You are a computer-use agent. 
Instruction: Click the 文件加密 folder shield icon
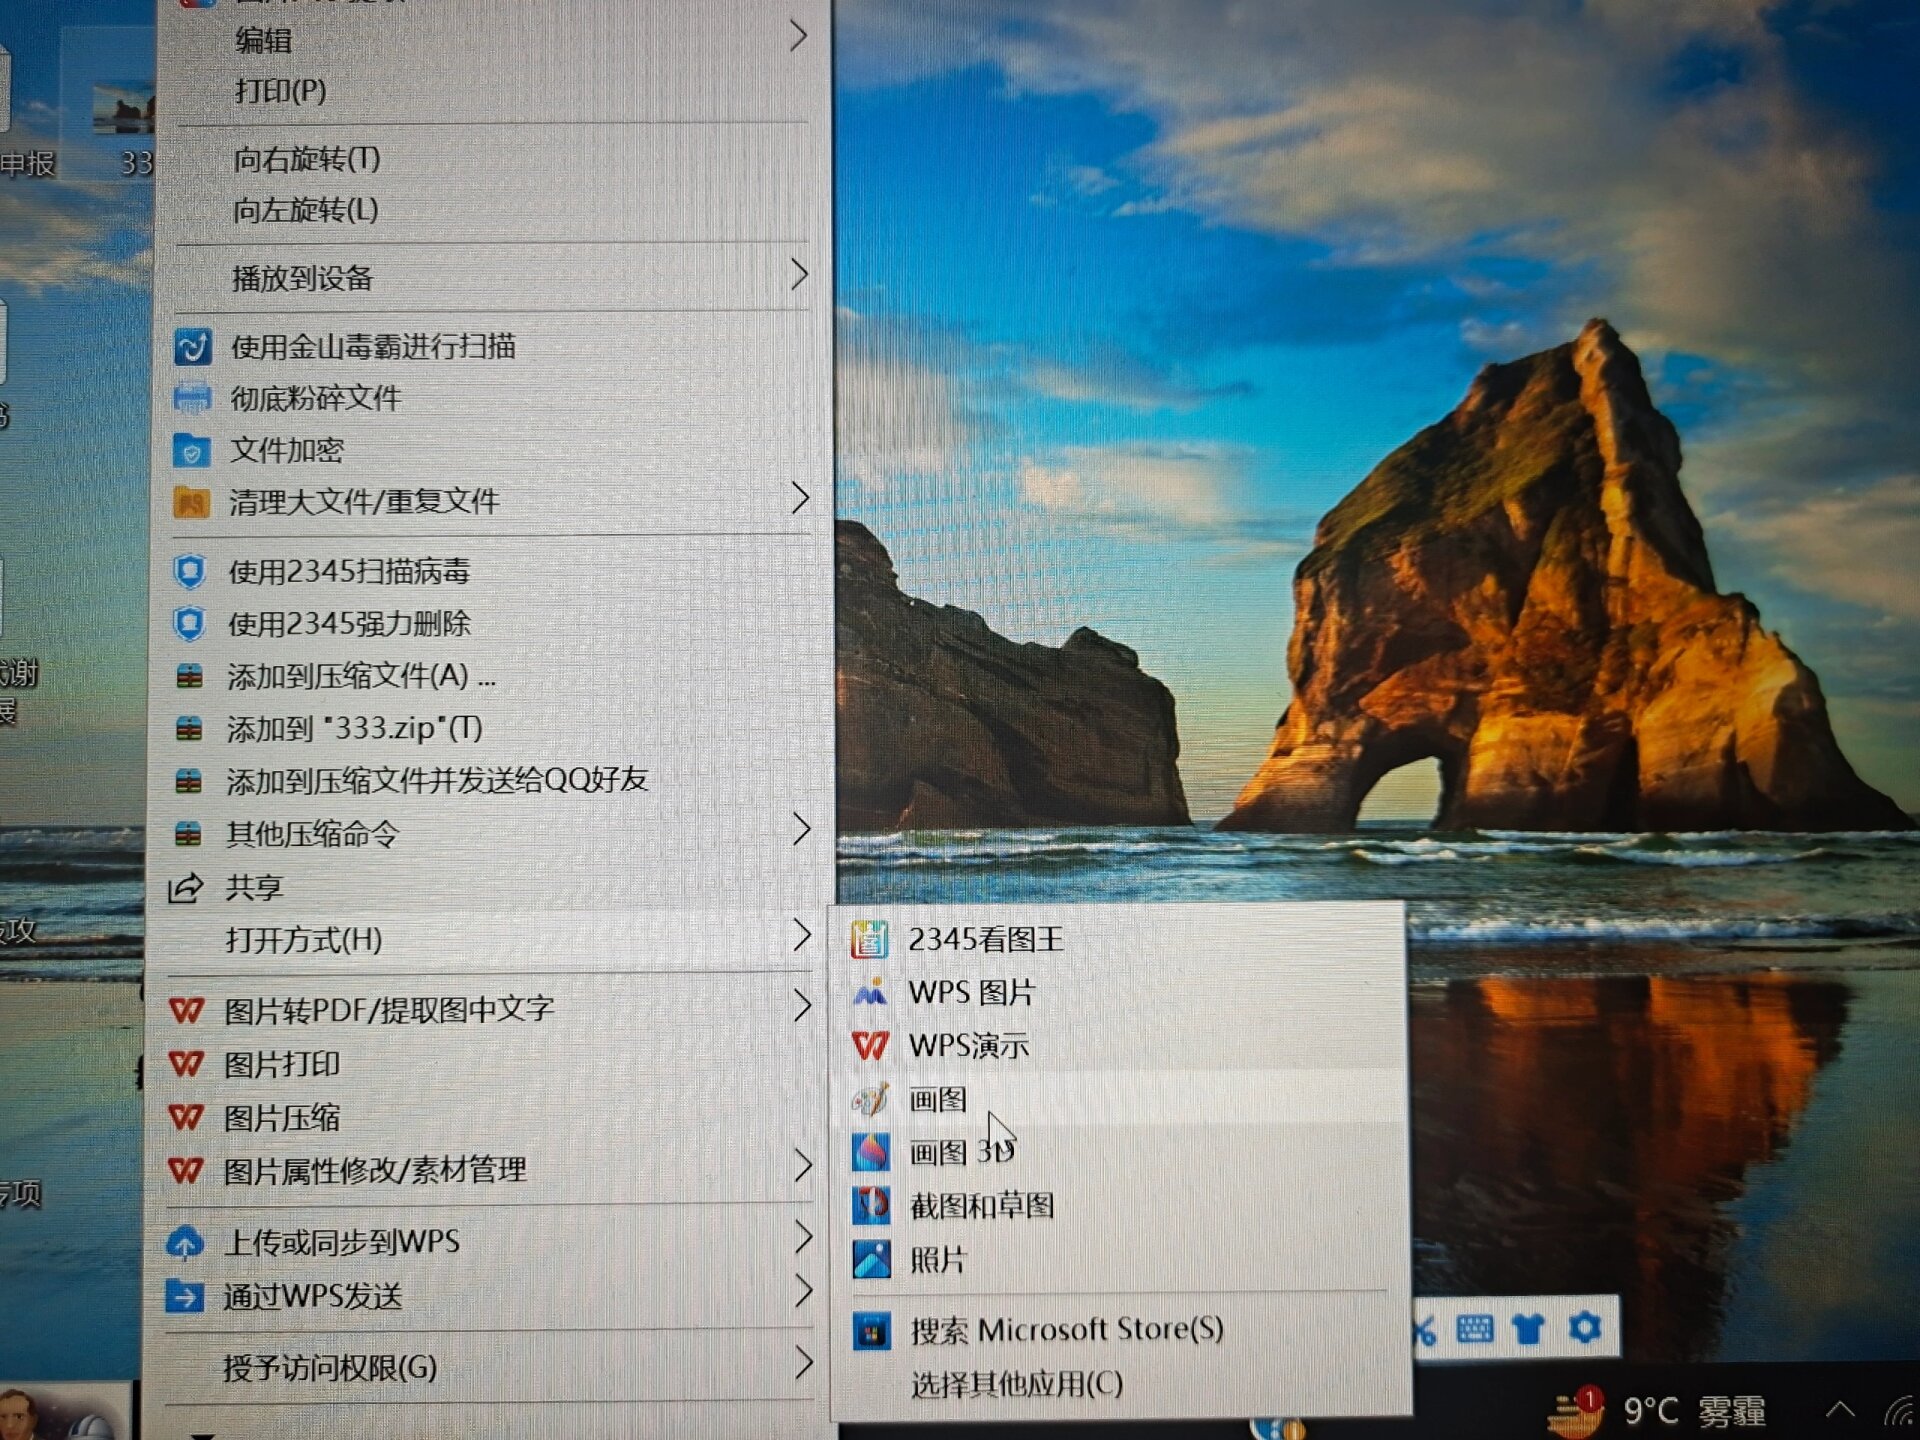tap(191, 450)
